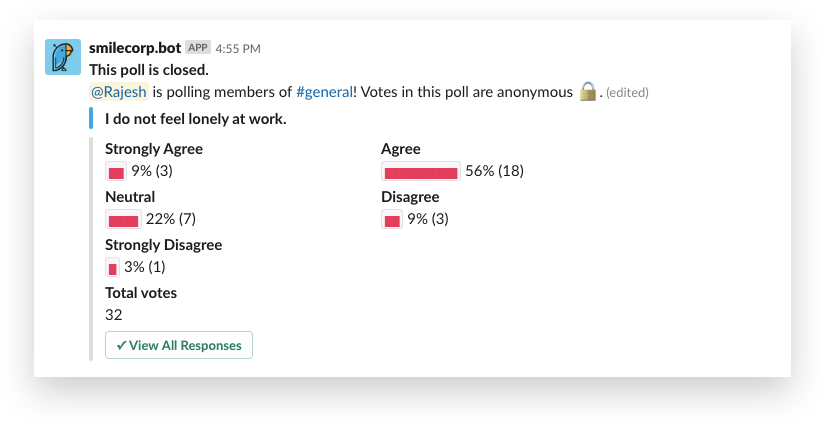Click the 4:55 PM message timestamp
The width and height of the screenshot is (825, 425).
(x=238, y=48)
